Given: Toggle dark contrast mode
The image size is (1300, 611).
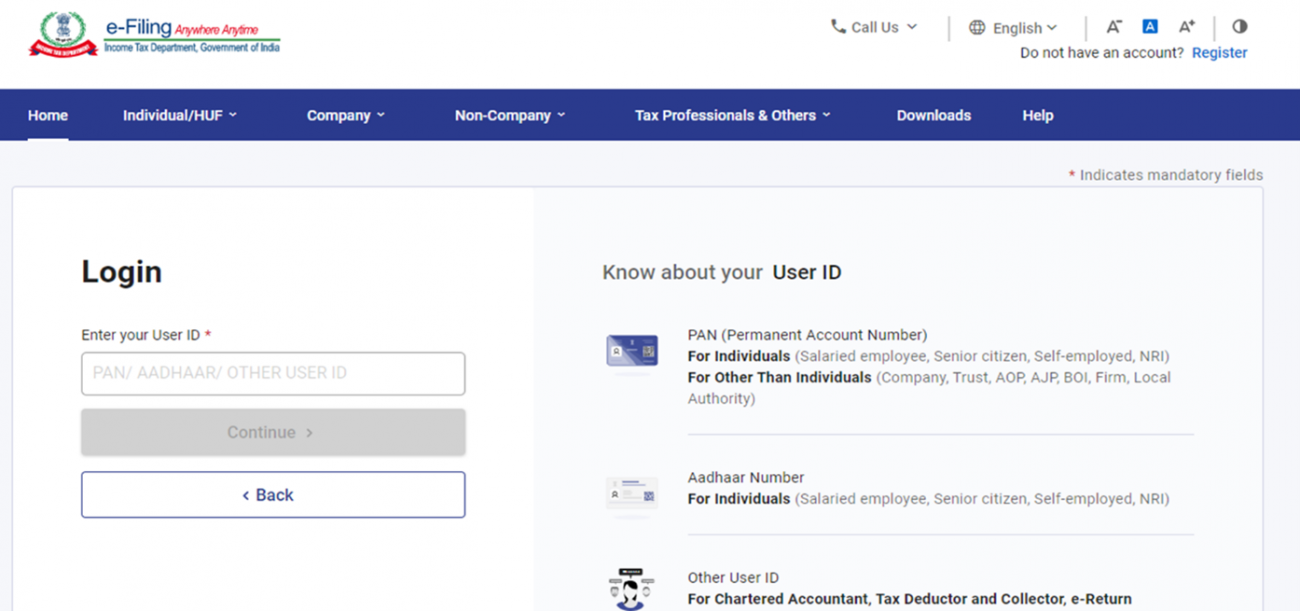Looking at the screenshot, I should (1239, 27).
